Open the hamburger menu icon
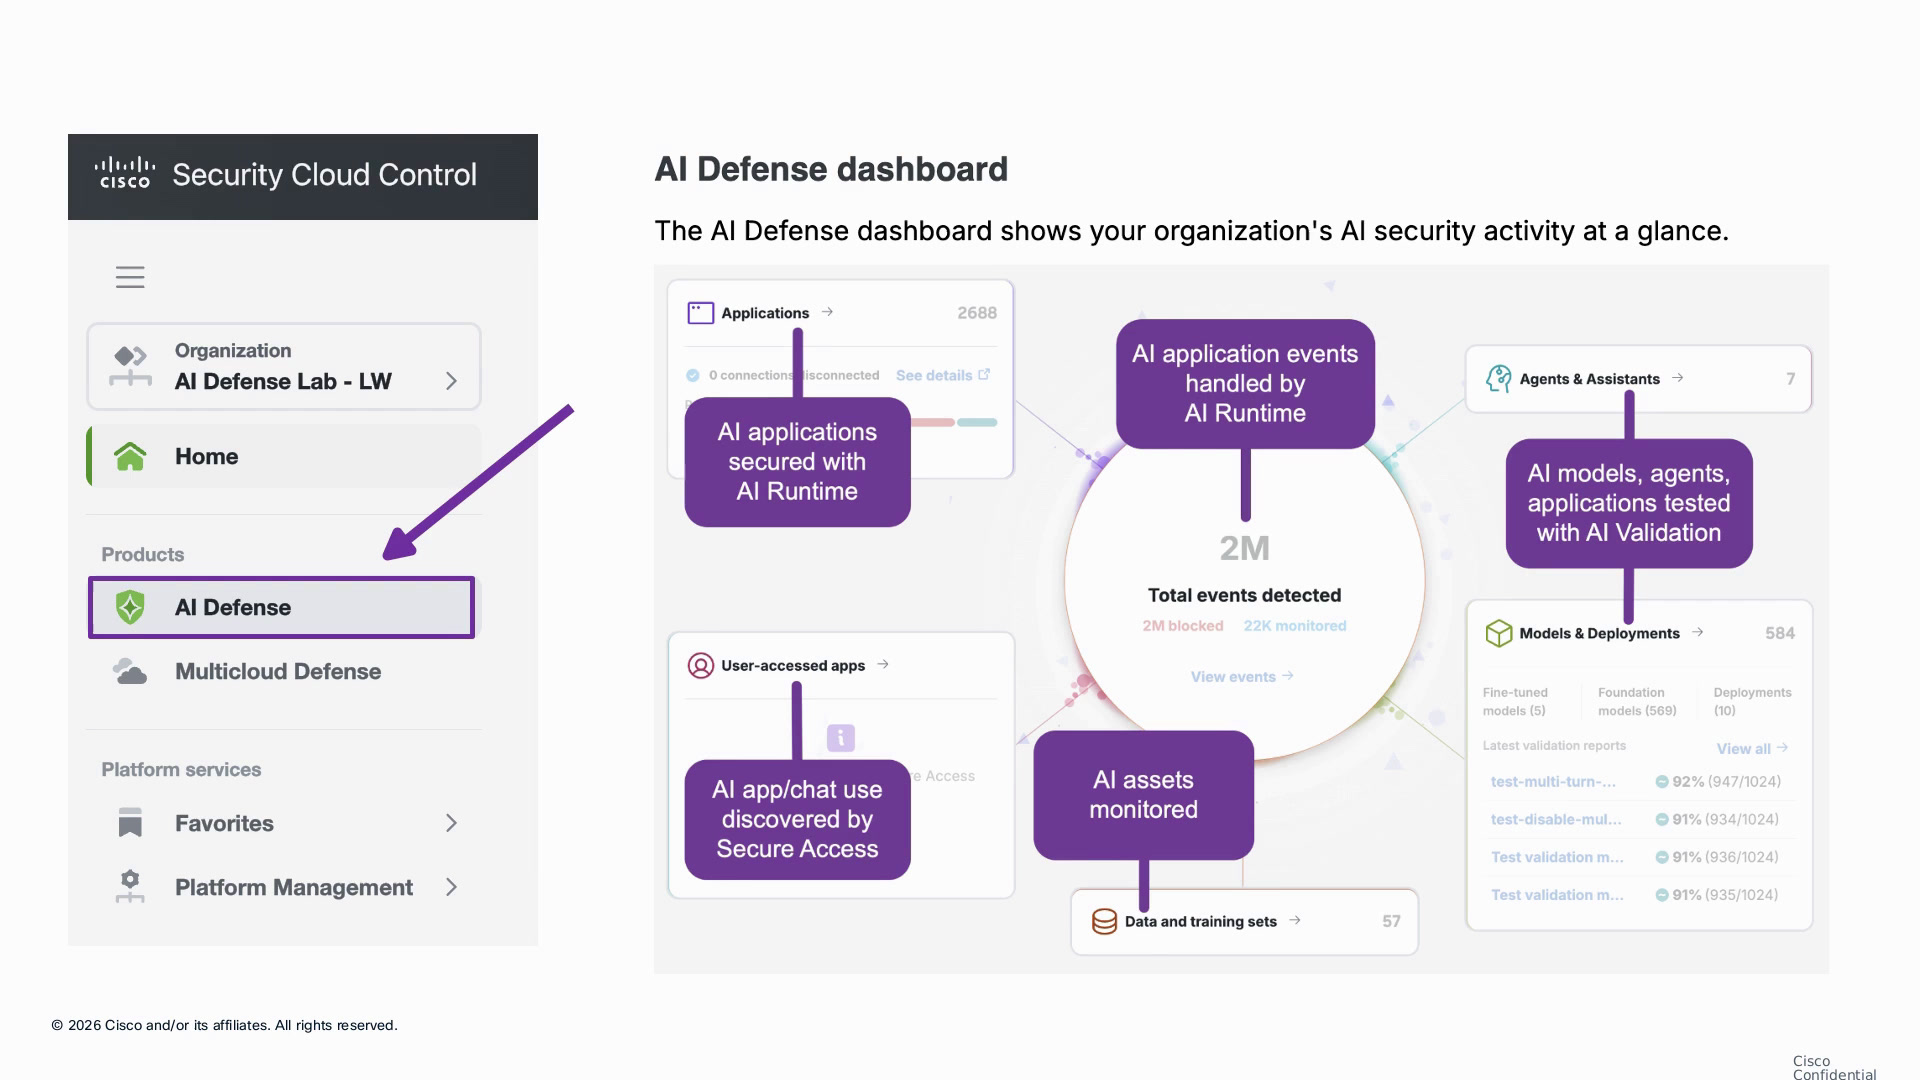This screenshot has height=1080, width=1920. click(130, 277)
